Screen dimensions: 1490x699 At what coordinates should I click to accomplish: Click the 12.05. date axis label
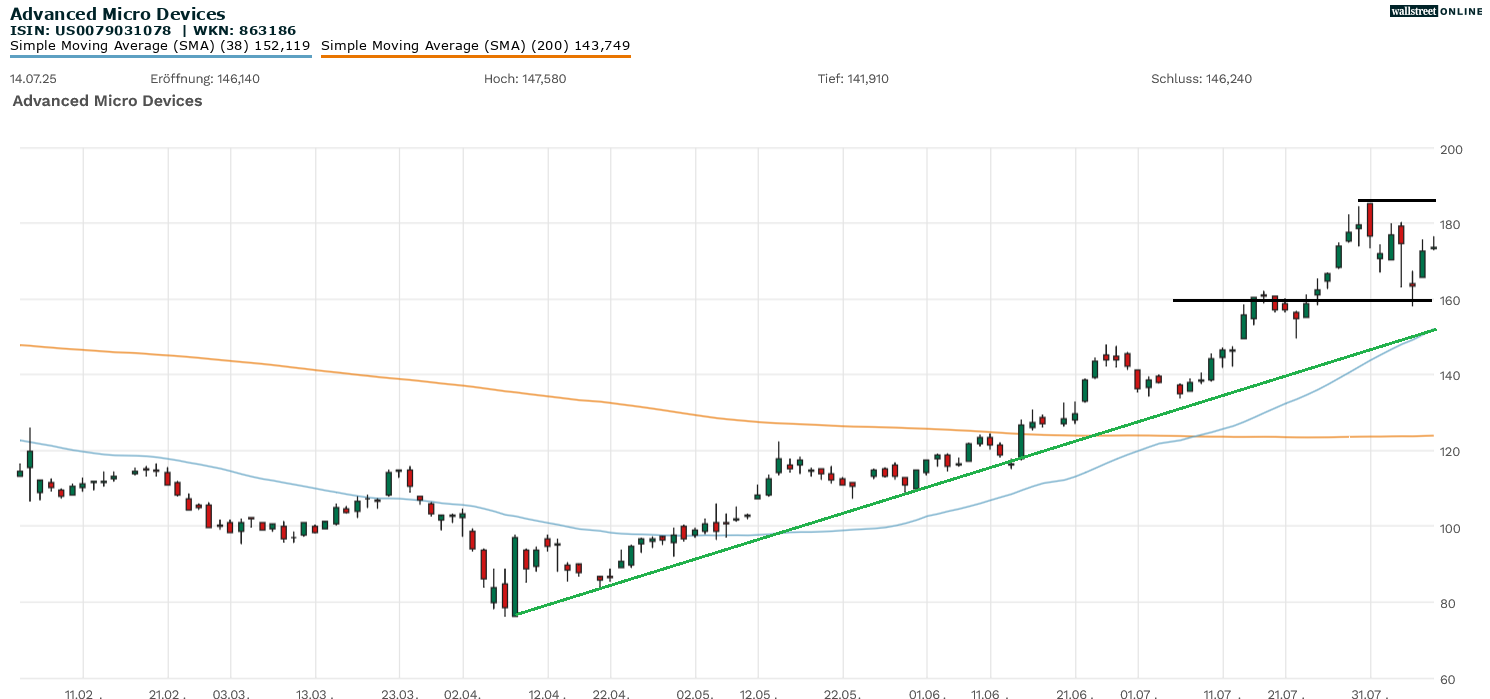point(757,693)
